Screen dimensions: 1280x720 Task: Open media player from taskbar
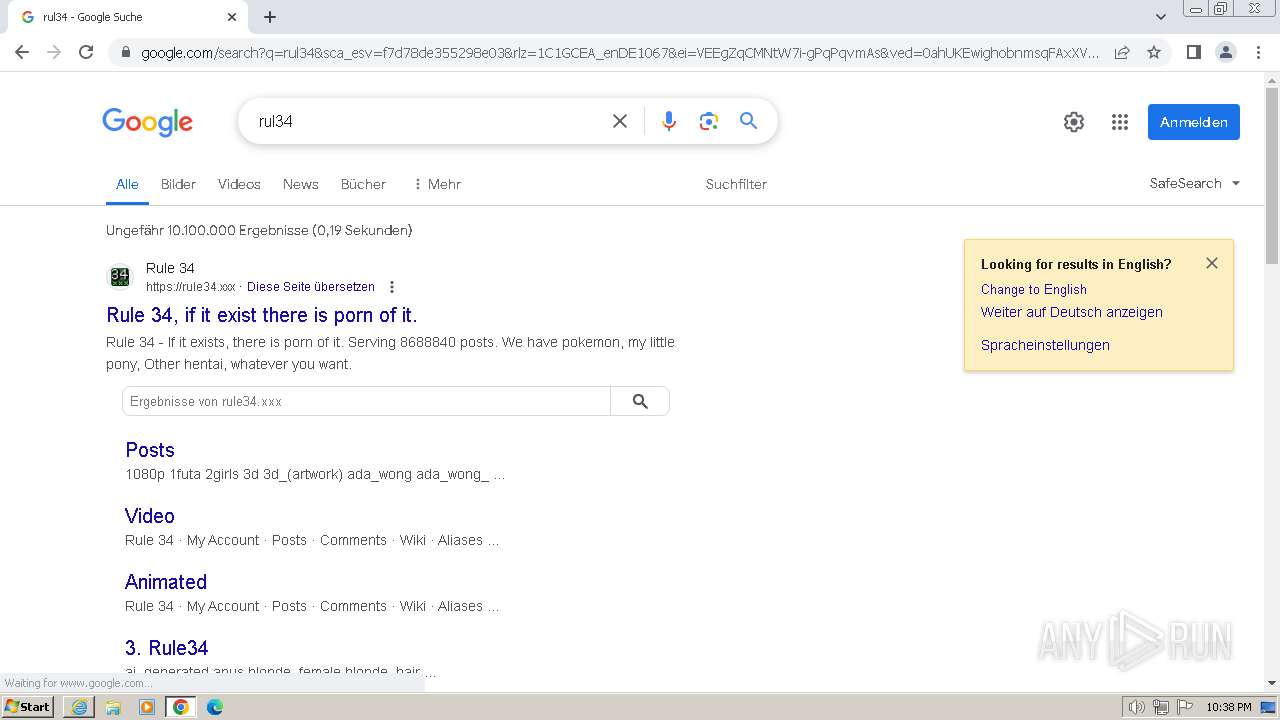click(x=147, y=707)
